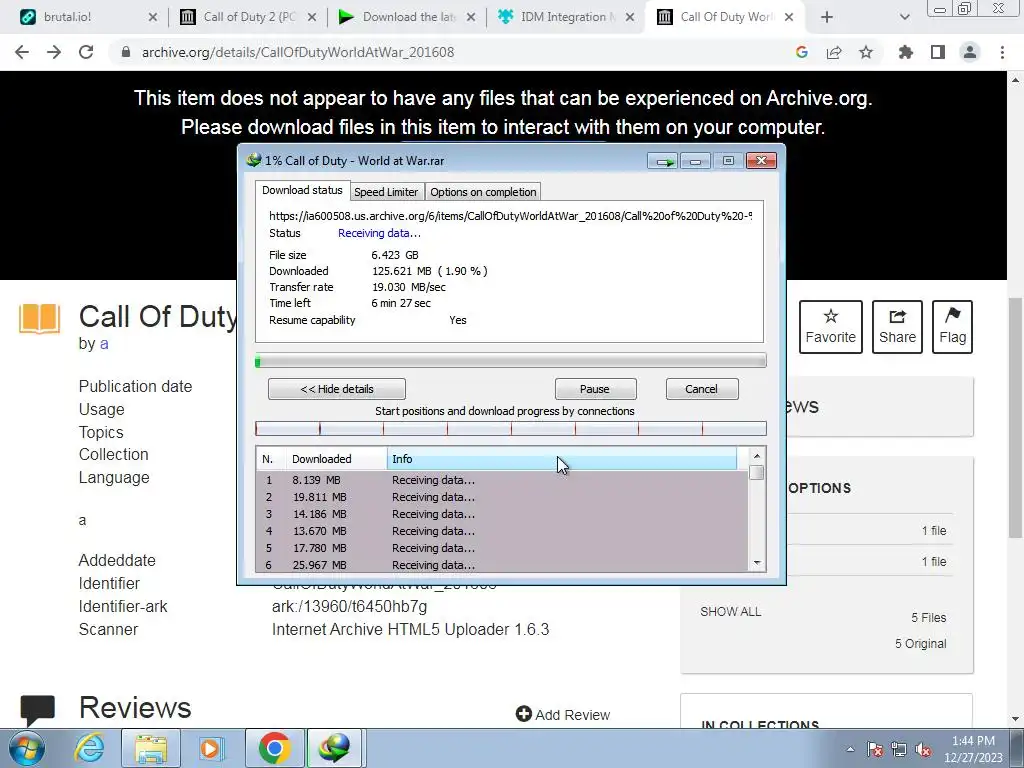Click the connections progress strip
This screenshot has height=768, width=1024.
click(x=511, y=428)
